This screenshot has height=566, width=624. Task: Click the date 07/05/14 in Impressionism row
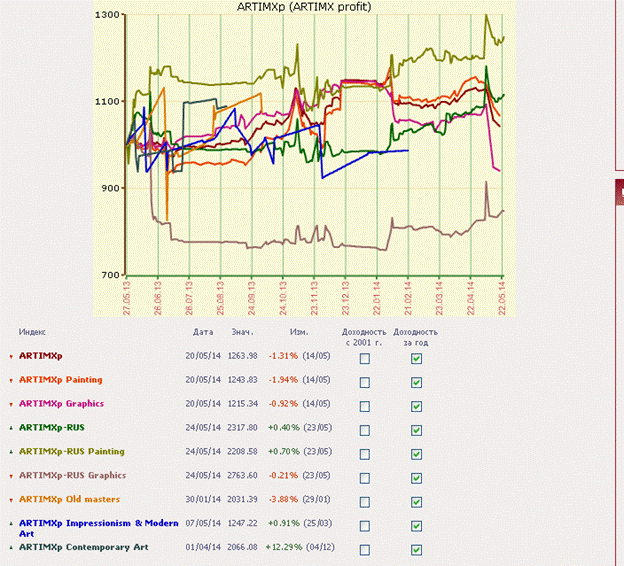[203, 523]
